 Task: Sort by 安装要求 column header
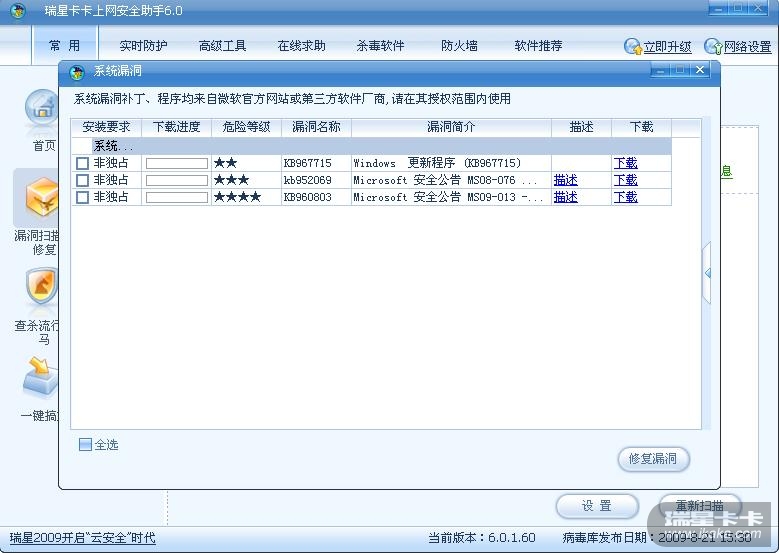pyautogui.click(x=106, y=127)
